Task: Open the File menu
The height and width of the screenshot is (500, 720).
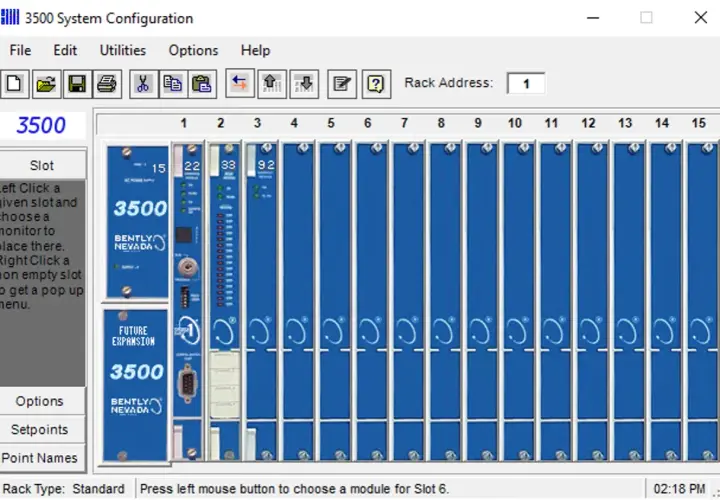Action: [x=20, y=50]
